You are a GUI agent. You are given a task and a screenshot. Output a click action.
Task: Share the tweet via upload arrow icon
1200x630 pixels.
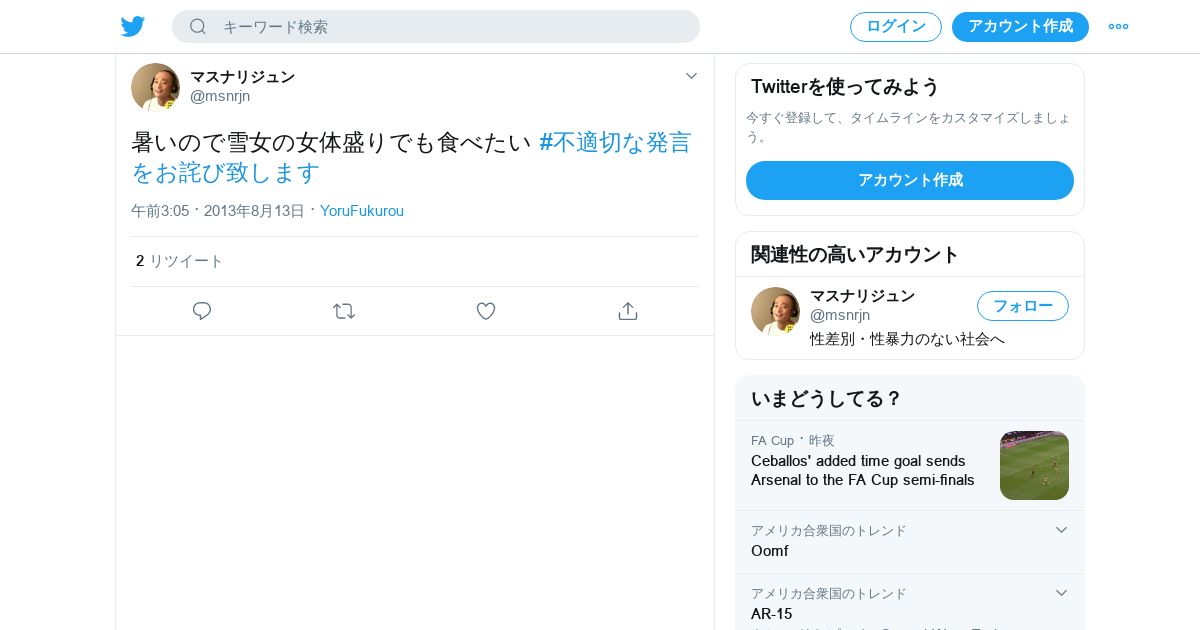click(x=628, y=311)
